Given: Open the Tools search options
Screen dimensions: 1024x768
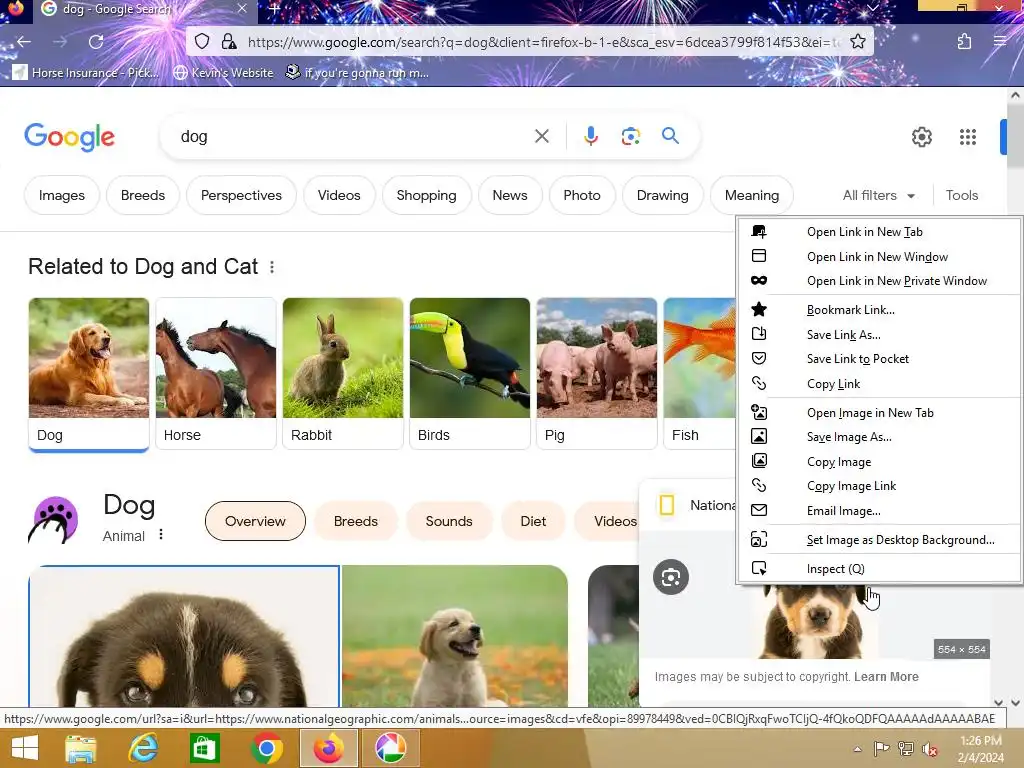Looking at the screenshot, I should click(x=961, y=195).
